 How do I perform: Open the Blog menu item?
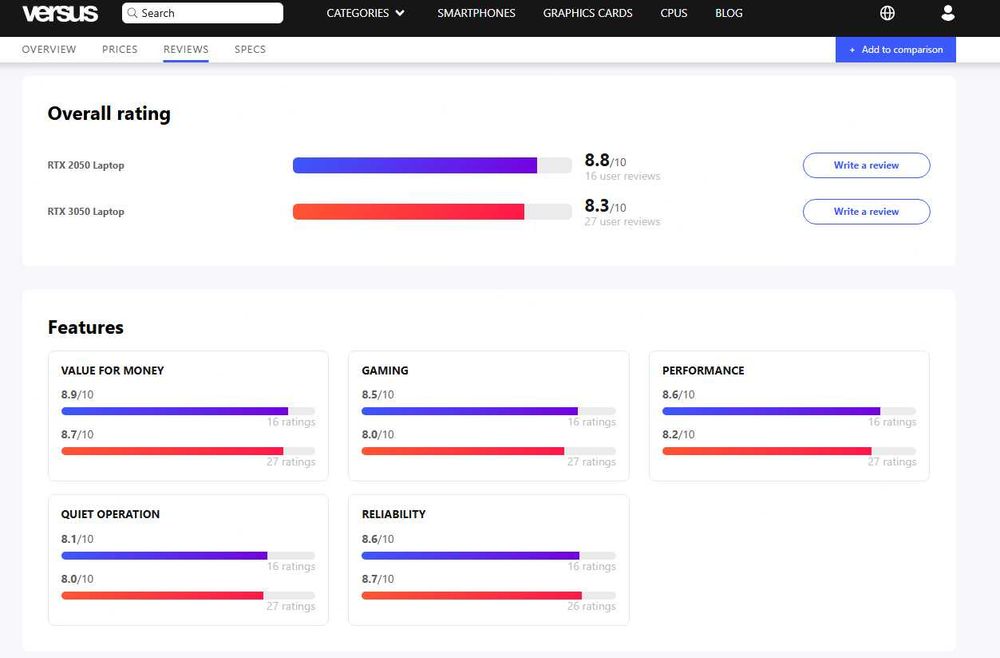click(x=728, y=13)
